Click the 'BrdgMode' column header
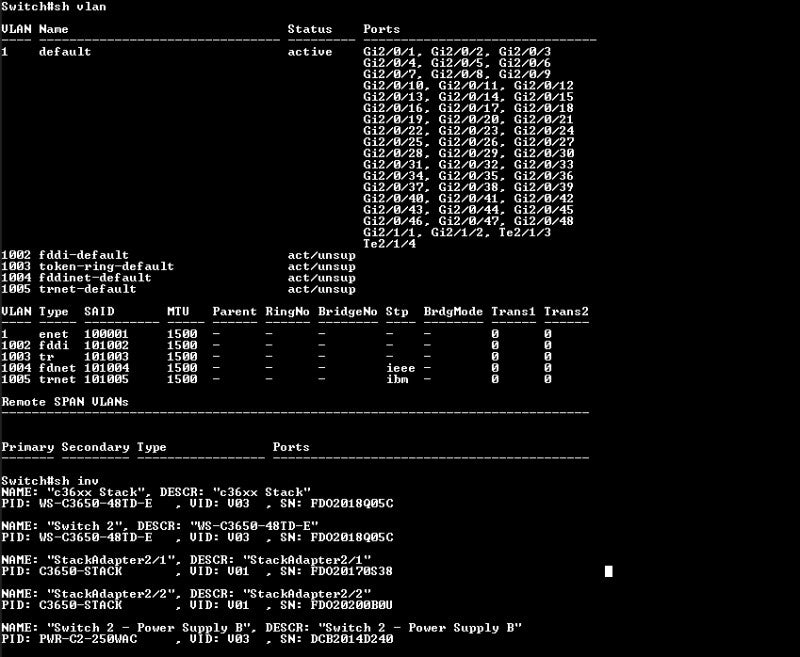The width and height of the screenshot is (800, 657). pos(453,311)
